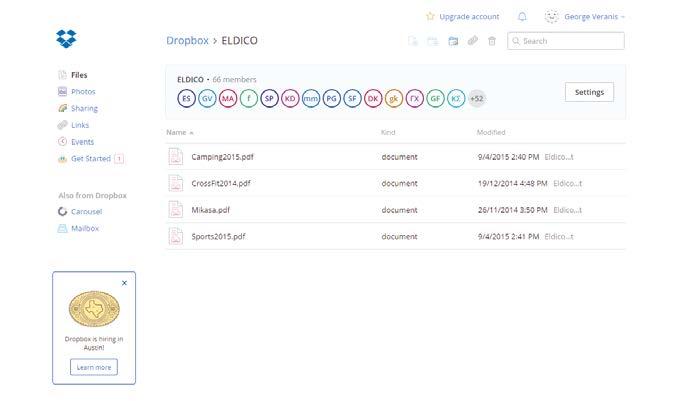Select member avatar GV
The height and width of the screenshot is (401, 685).
click(x=207, y=98)
